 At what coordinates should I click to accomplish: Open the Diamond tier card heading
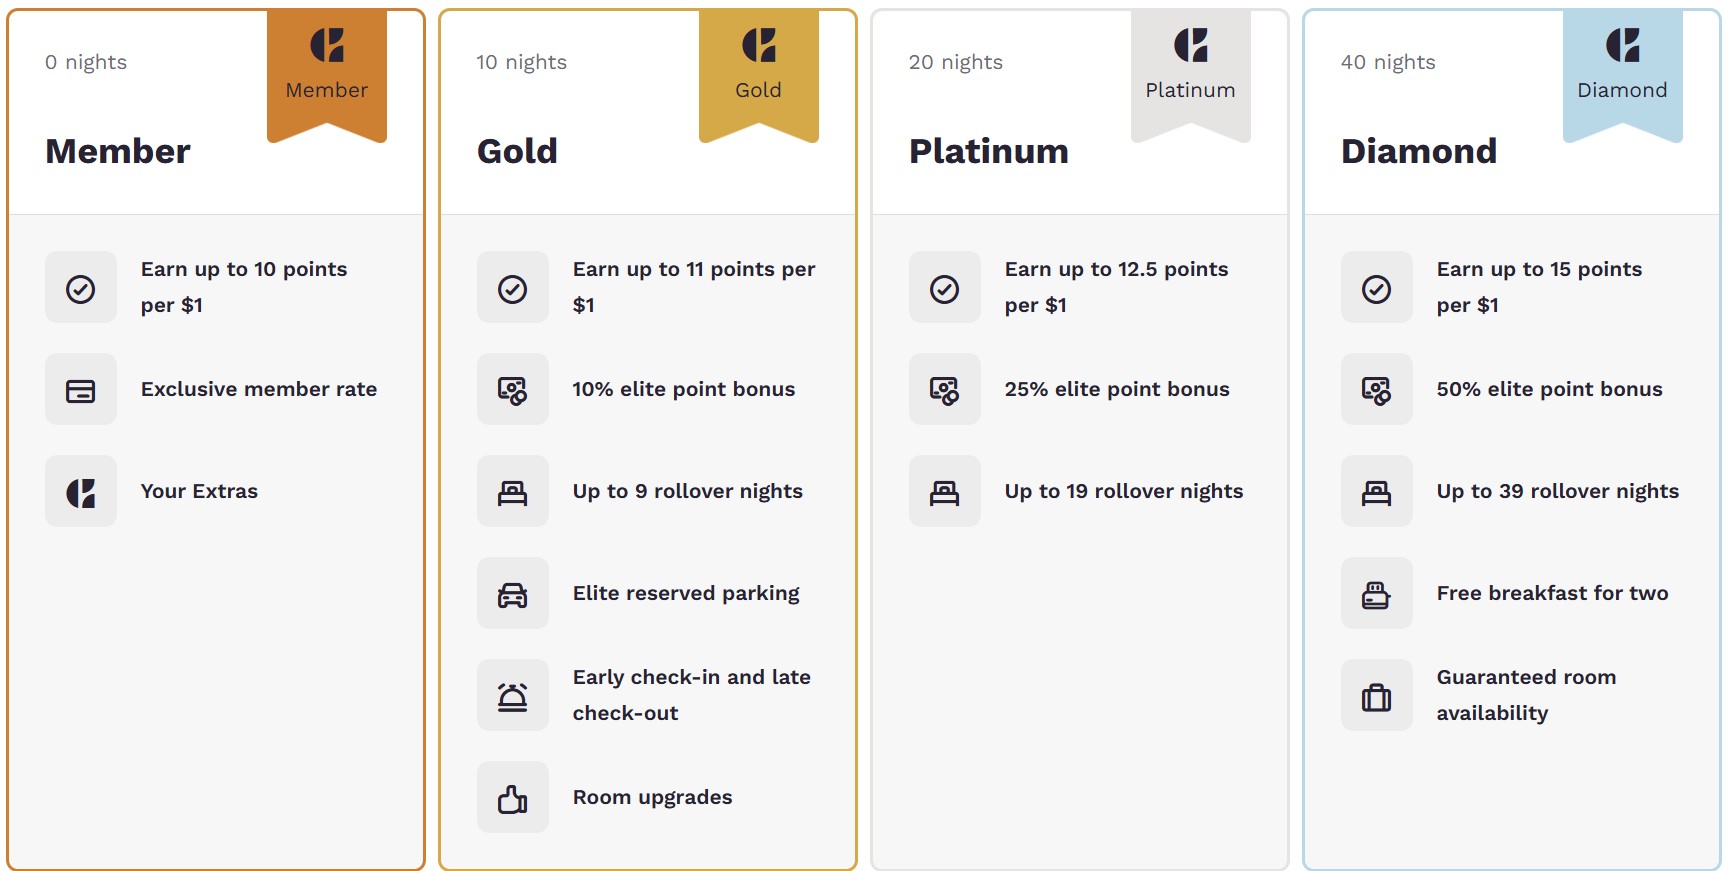[1418, 151]
